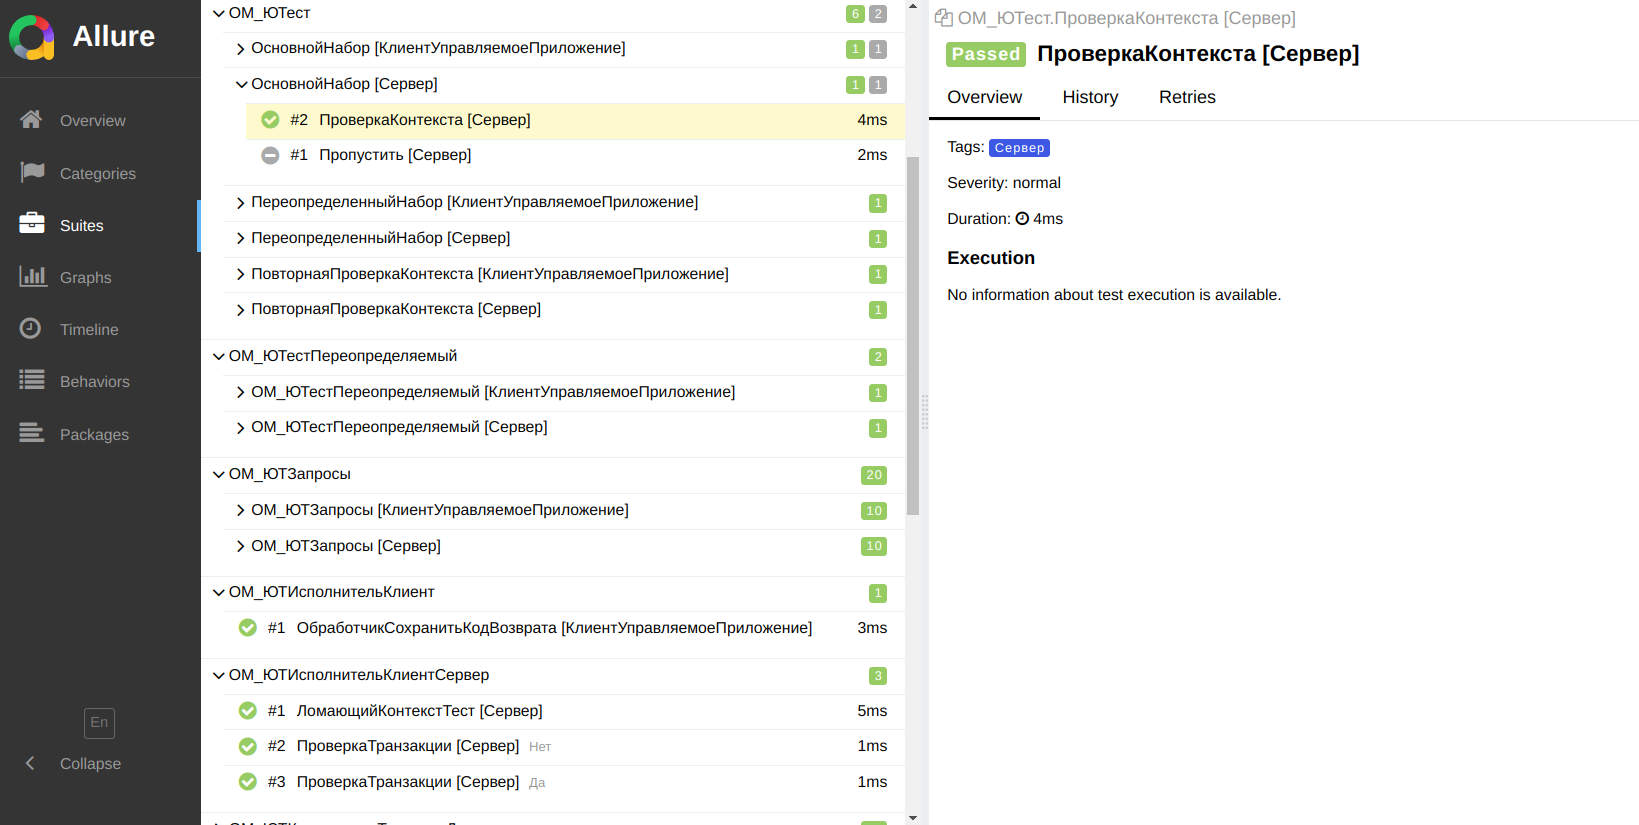Expand OM_ЮТестПереопределяемый [Сервер]

[x=240, y=428]
